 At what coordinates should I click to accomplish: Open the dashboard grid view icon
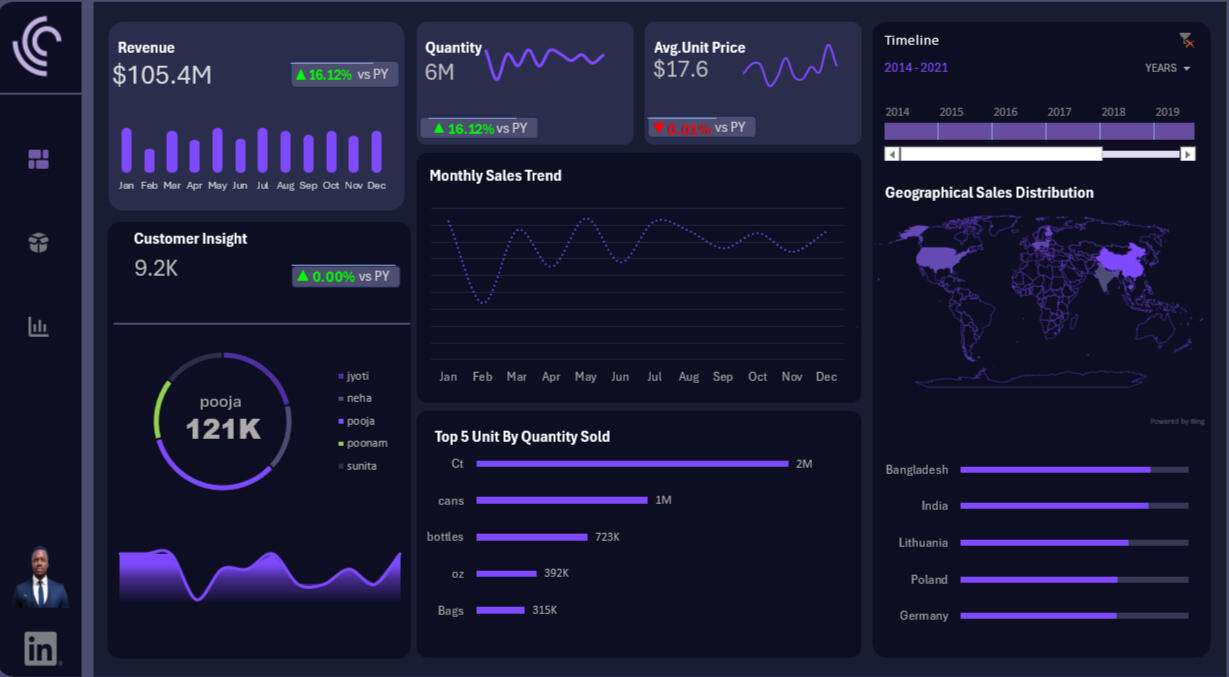[x=39, y=159]
